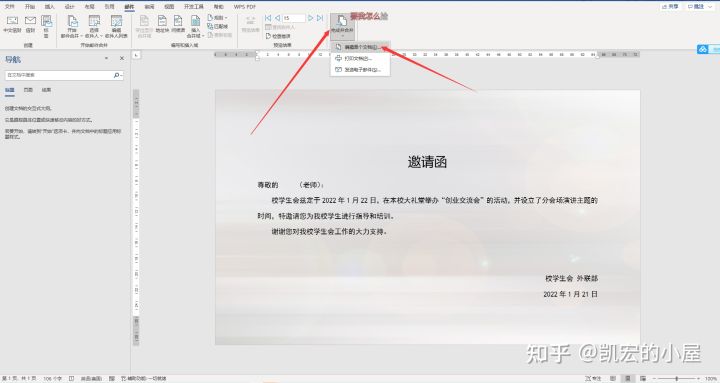Select Edit Individual Documents (编辑单个文档) entry

(x=360, y=47)
